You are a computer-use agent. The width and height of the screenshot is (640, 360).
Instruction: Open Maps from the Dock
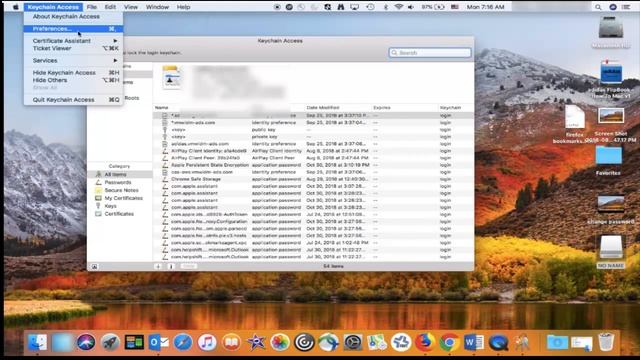click(377, 342)
